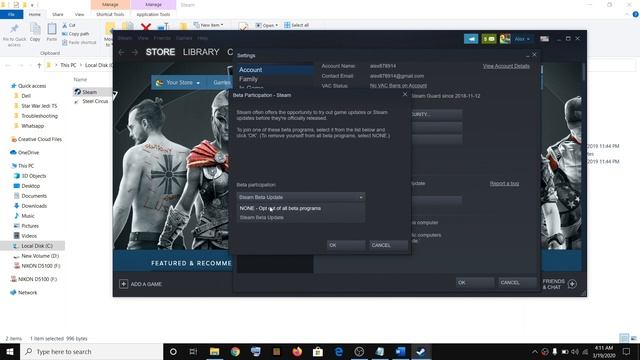Screen dimensions: 640x360
Task: Open the Beta participation combo box
Action: pyautogui.click(x=301, y=197)
